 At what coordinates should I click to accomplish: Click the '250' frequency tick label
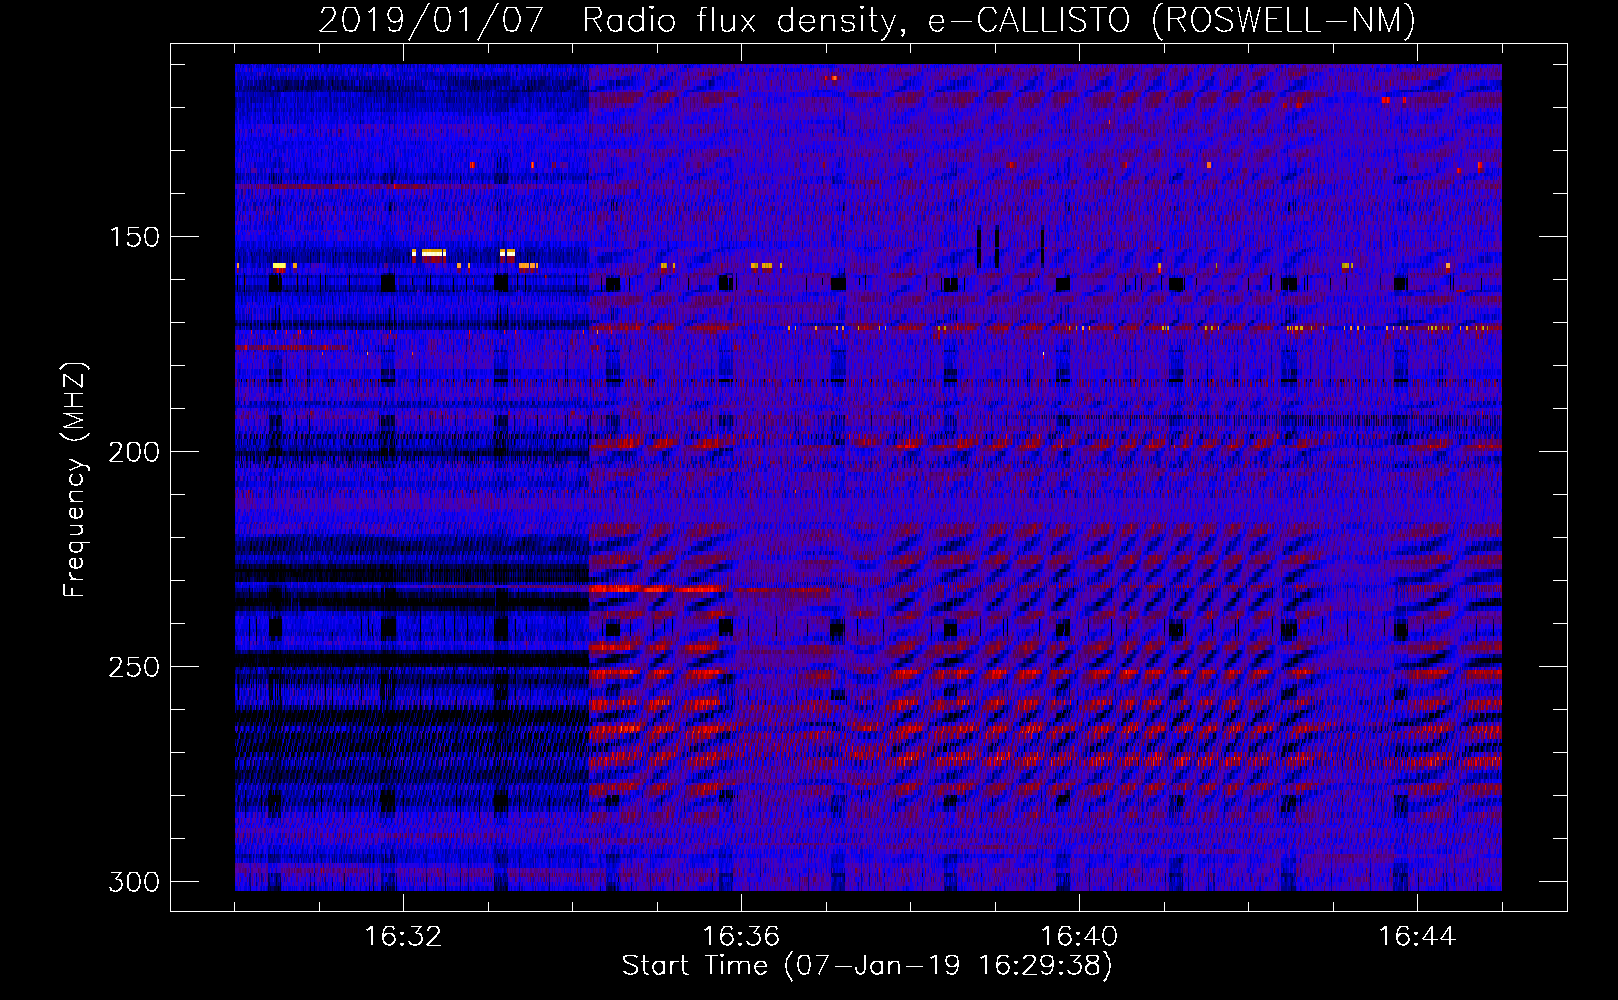coord(134,667)
